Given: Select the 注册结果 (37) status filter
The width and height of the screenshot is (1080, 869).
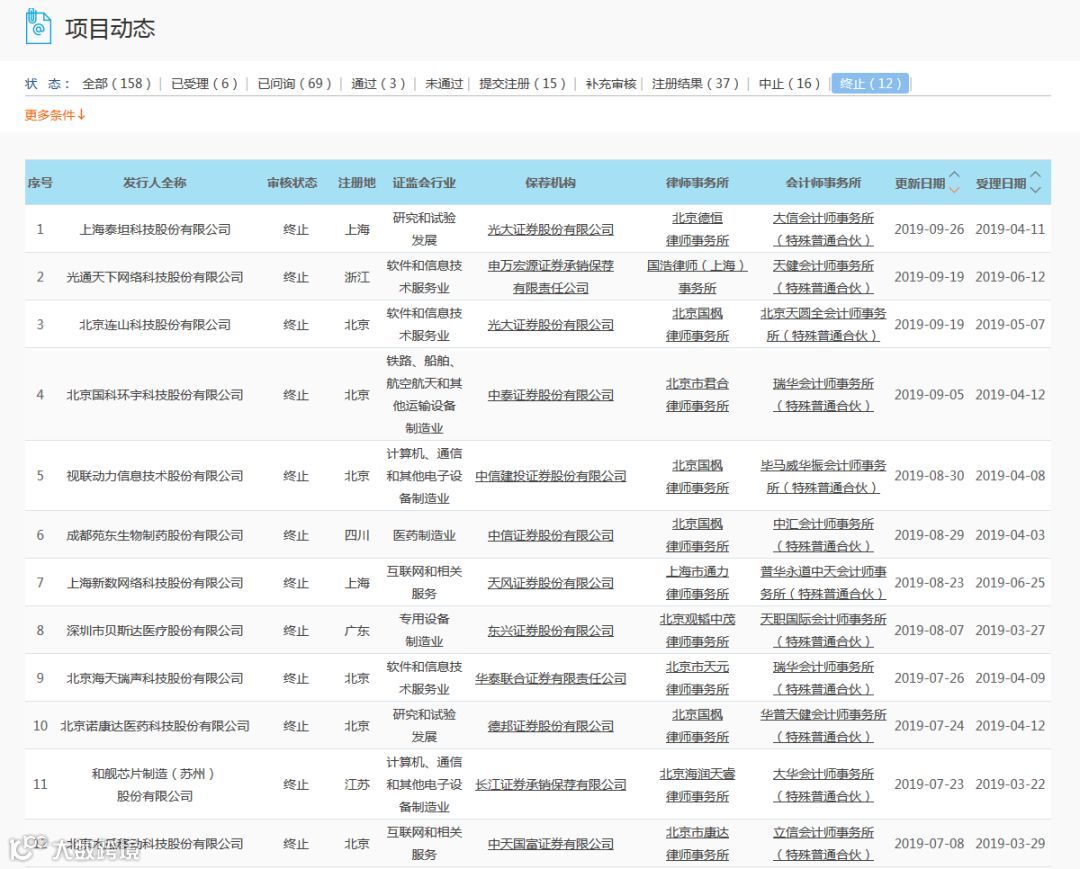Looking at the screenshot, I should (x=696, y=83).
